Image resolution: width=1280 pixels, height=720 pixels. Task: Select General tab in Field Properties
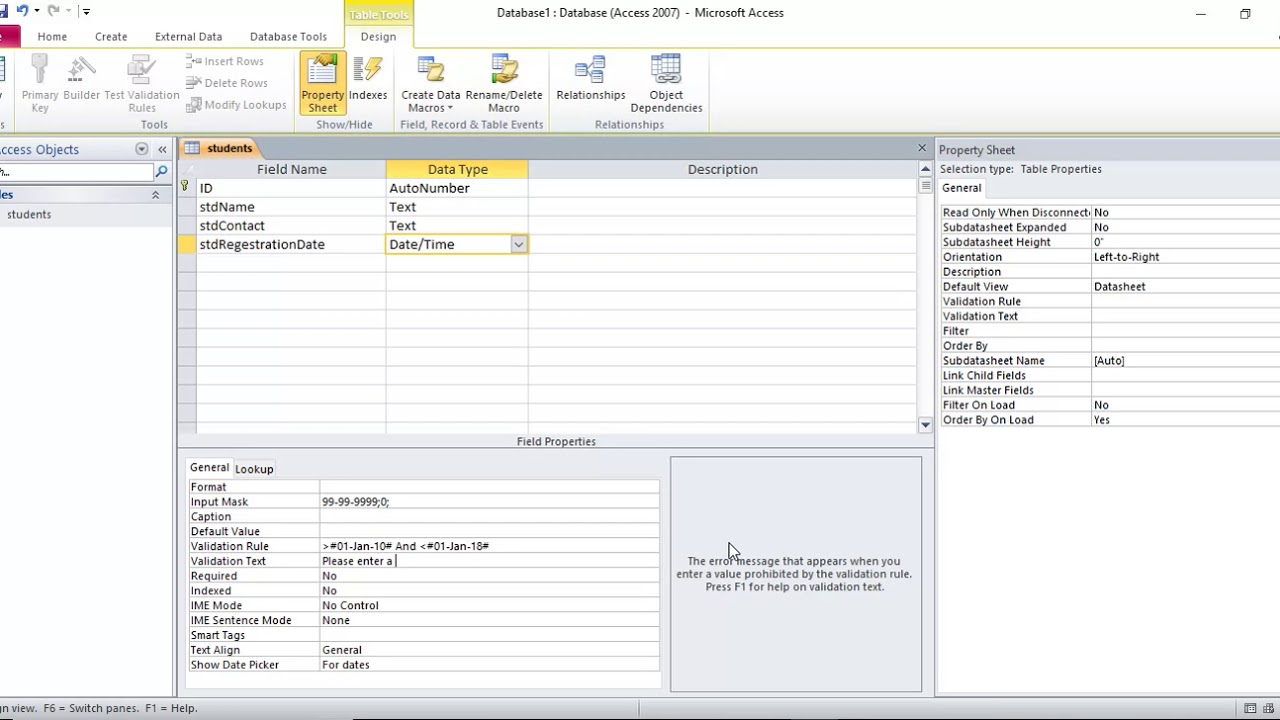click(x=209, y=467)
